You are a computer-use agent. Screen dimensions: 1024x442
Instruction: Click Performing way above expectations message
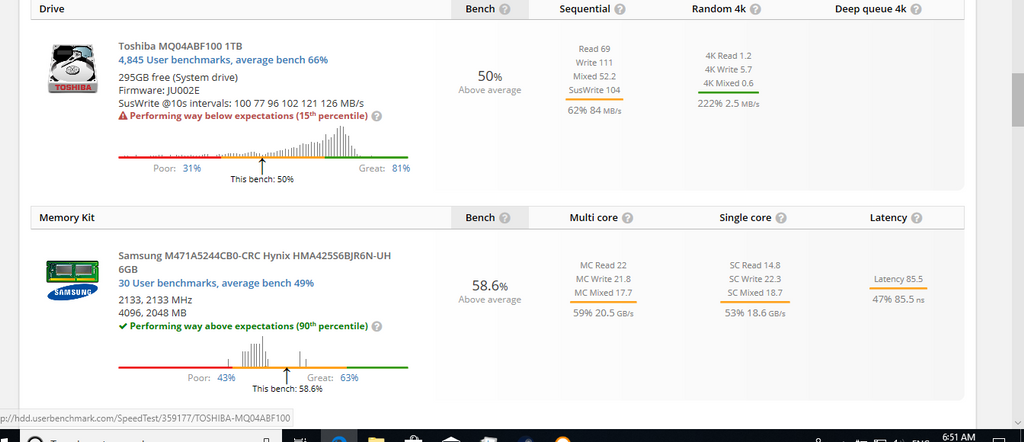pos(243,326)
